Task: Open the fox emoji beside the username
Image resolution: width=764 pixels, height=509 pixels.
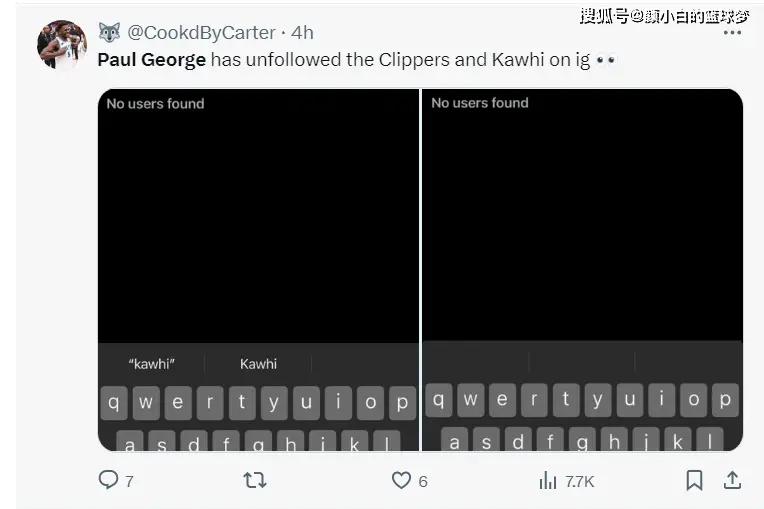Action: click(x=109, y=32)
